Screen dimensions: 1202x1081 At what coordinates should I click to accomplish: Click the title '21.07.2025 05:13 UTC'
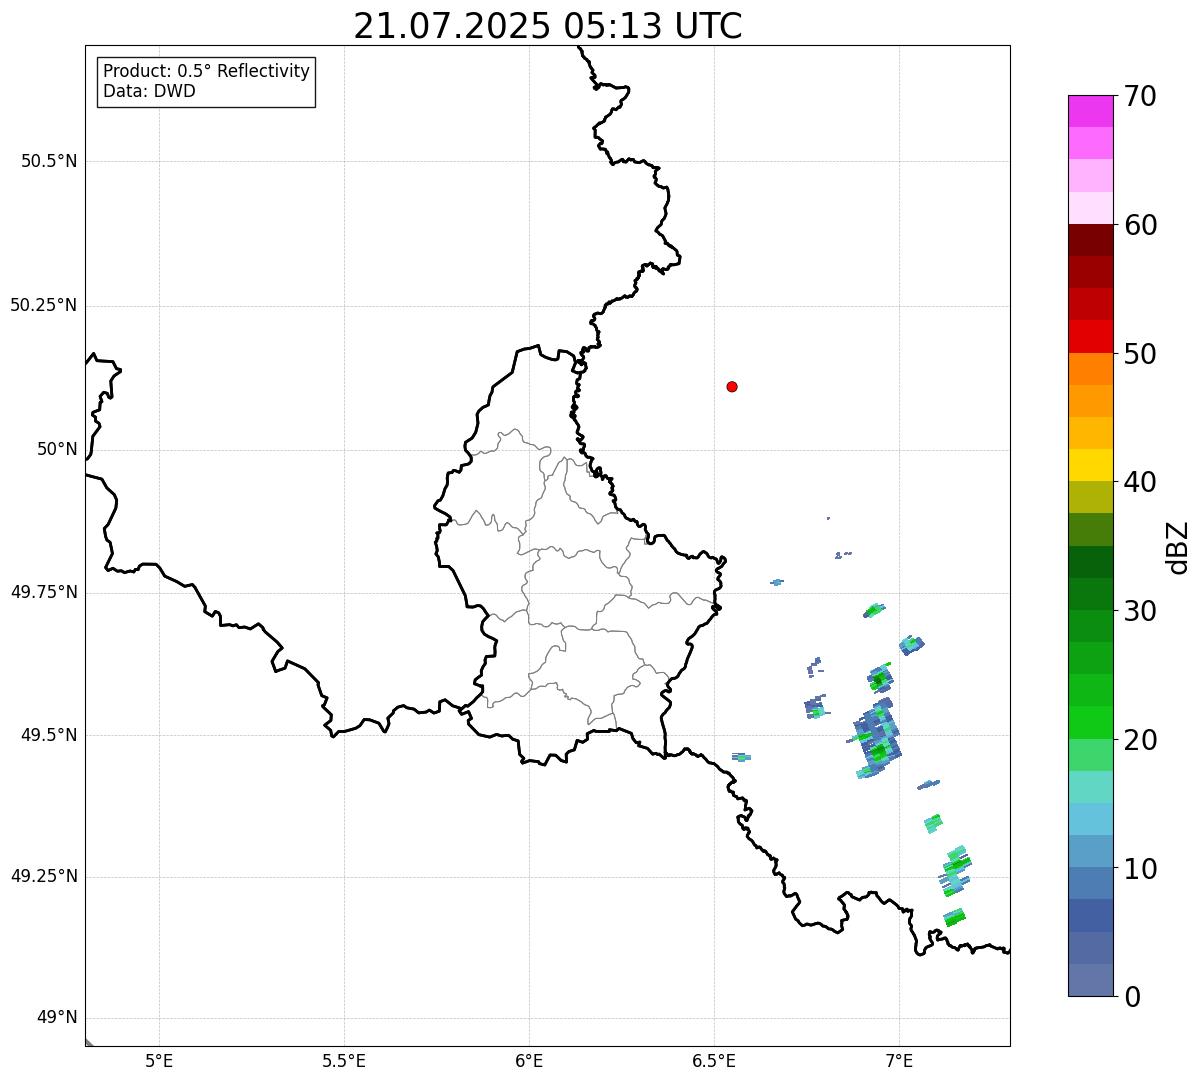click(548, 25)
